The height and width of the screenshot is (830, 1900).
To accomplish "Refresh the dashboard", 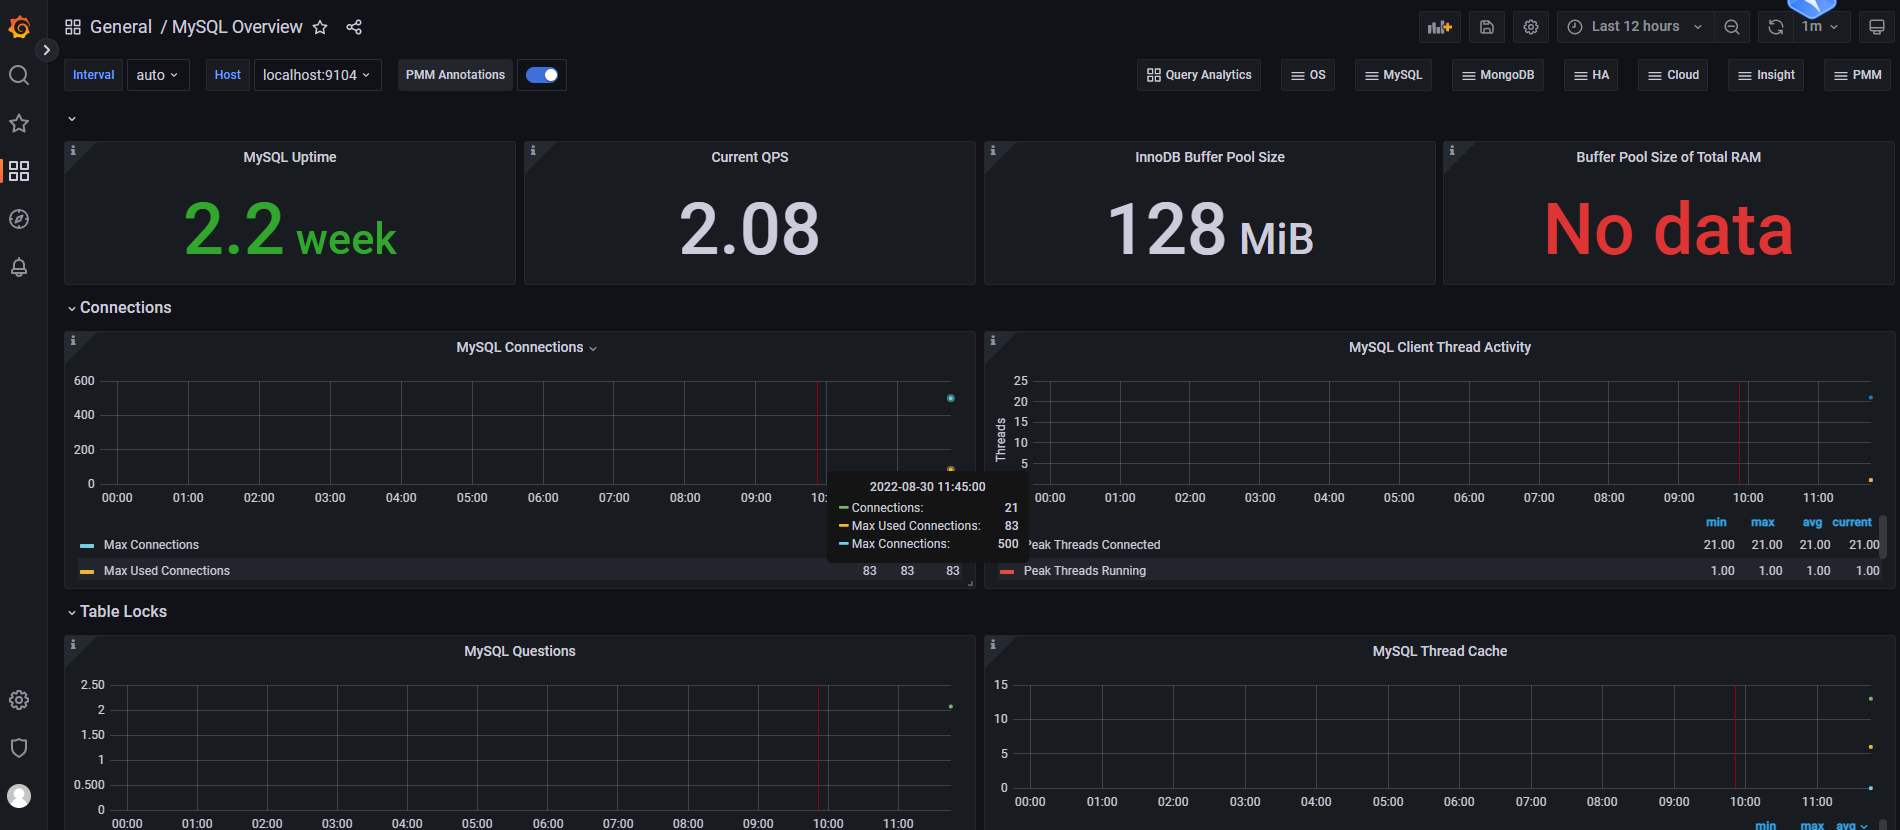I will [x=1776, y=27].
